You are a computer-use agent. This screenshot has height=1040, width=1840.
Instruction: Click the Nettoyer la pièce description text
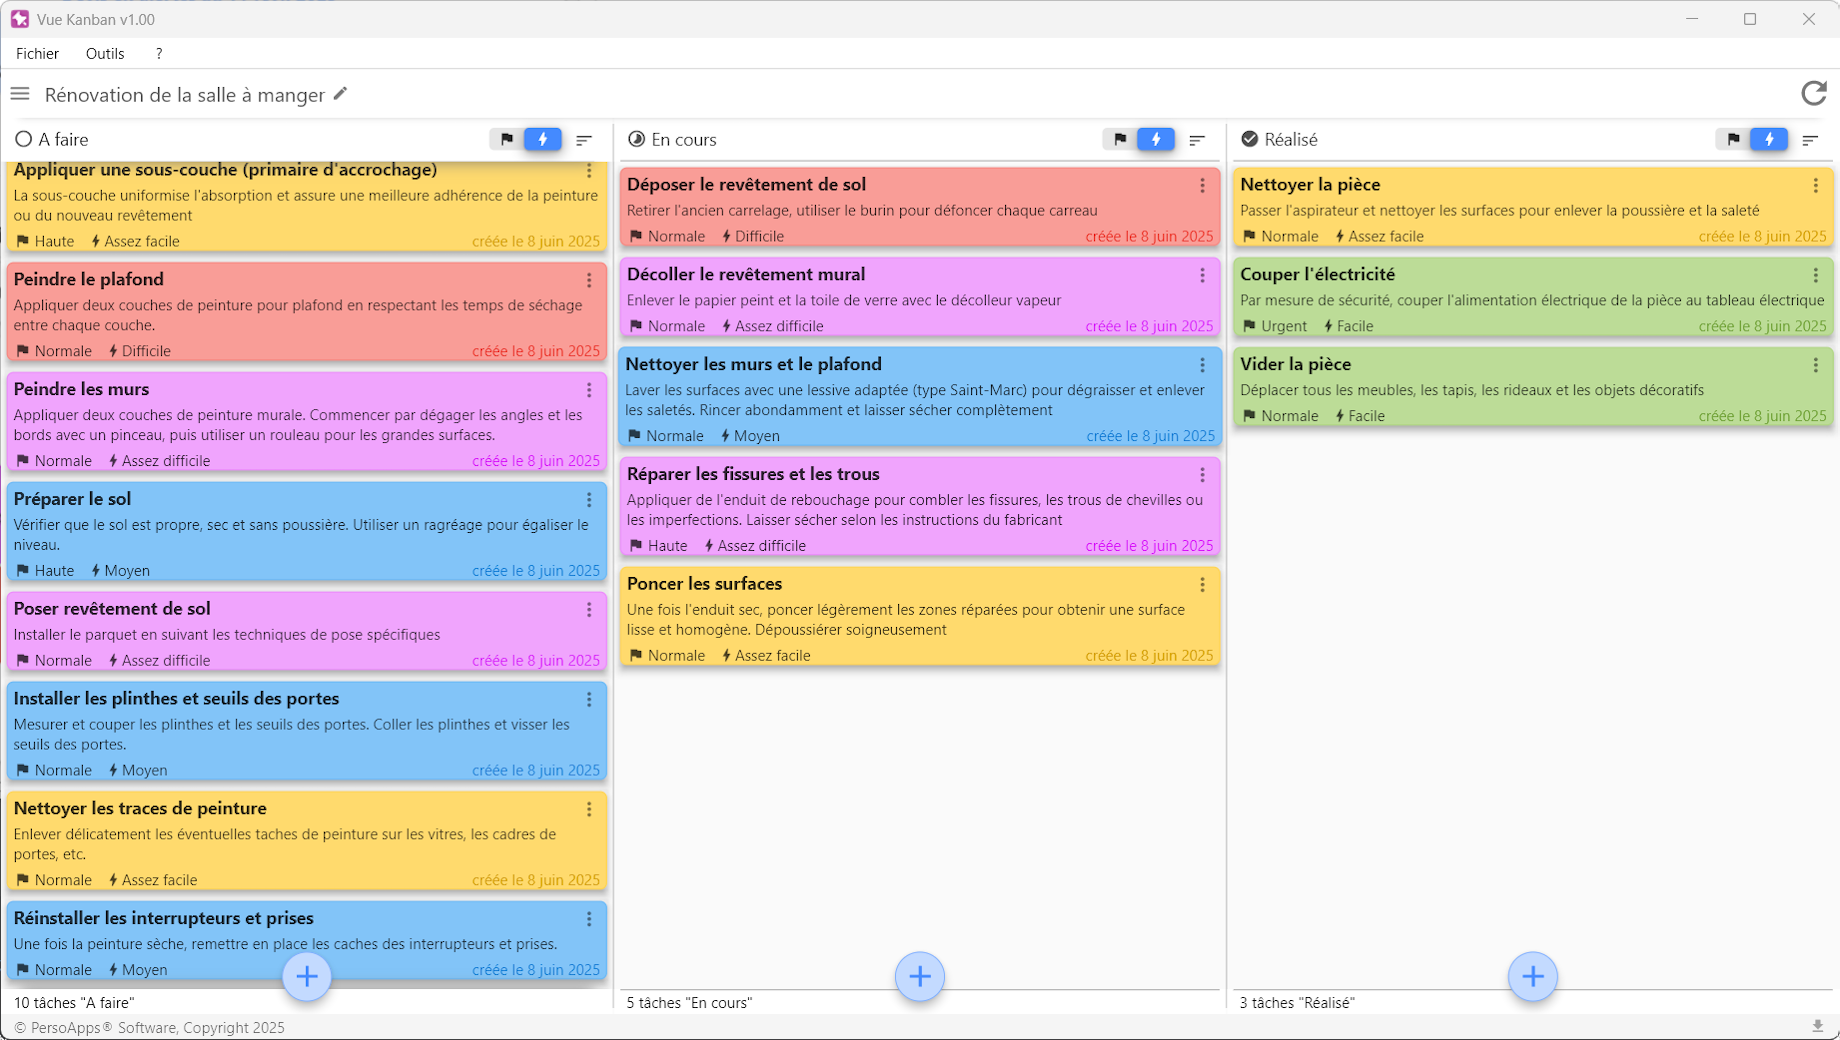pyautogui.click(x=1499, y=210)
